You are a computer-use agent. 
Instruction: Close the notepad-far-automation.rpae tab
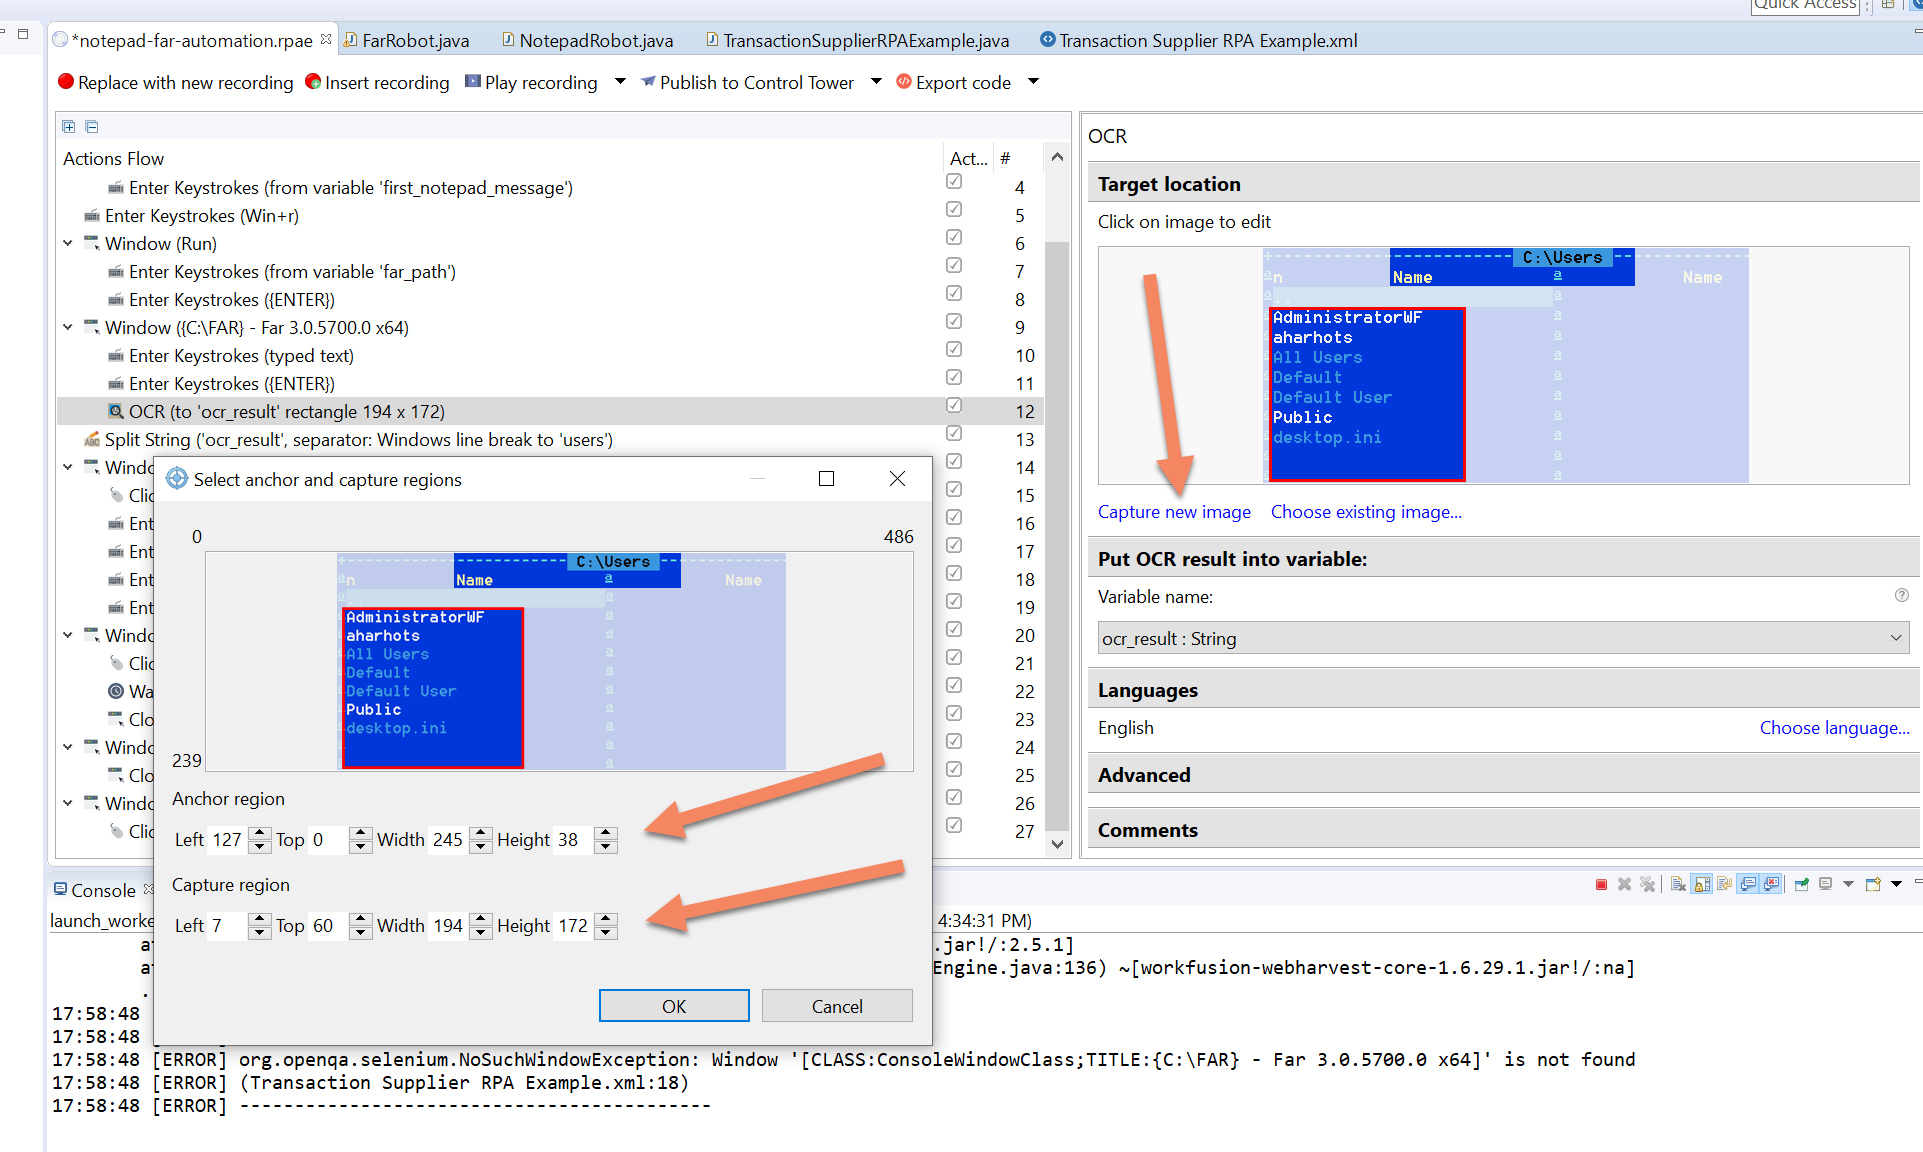click(x=326, y=39)
